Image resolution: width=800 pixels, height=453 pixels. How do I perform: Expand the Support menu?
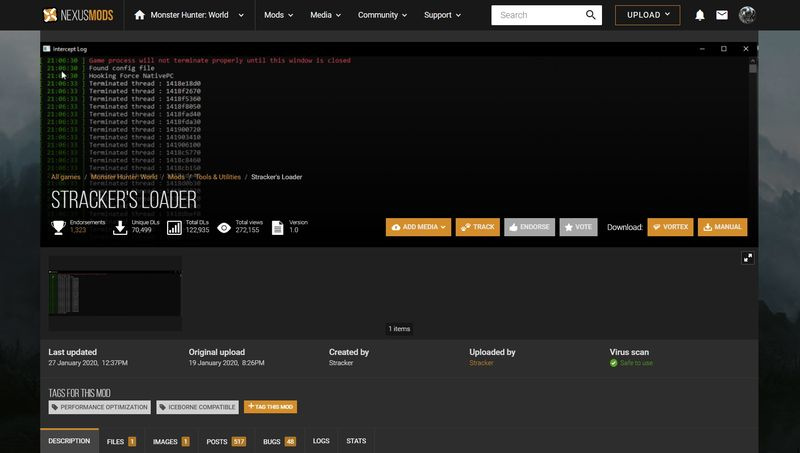tap(442, 15)
